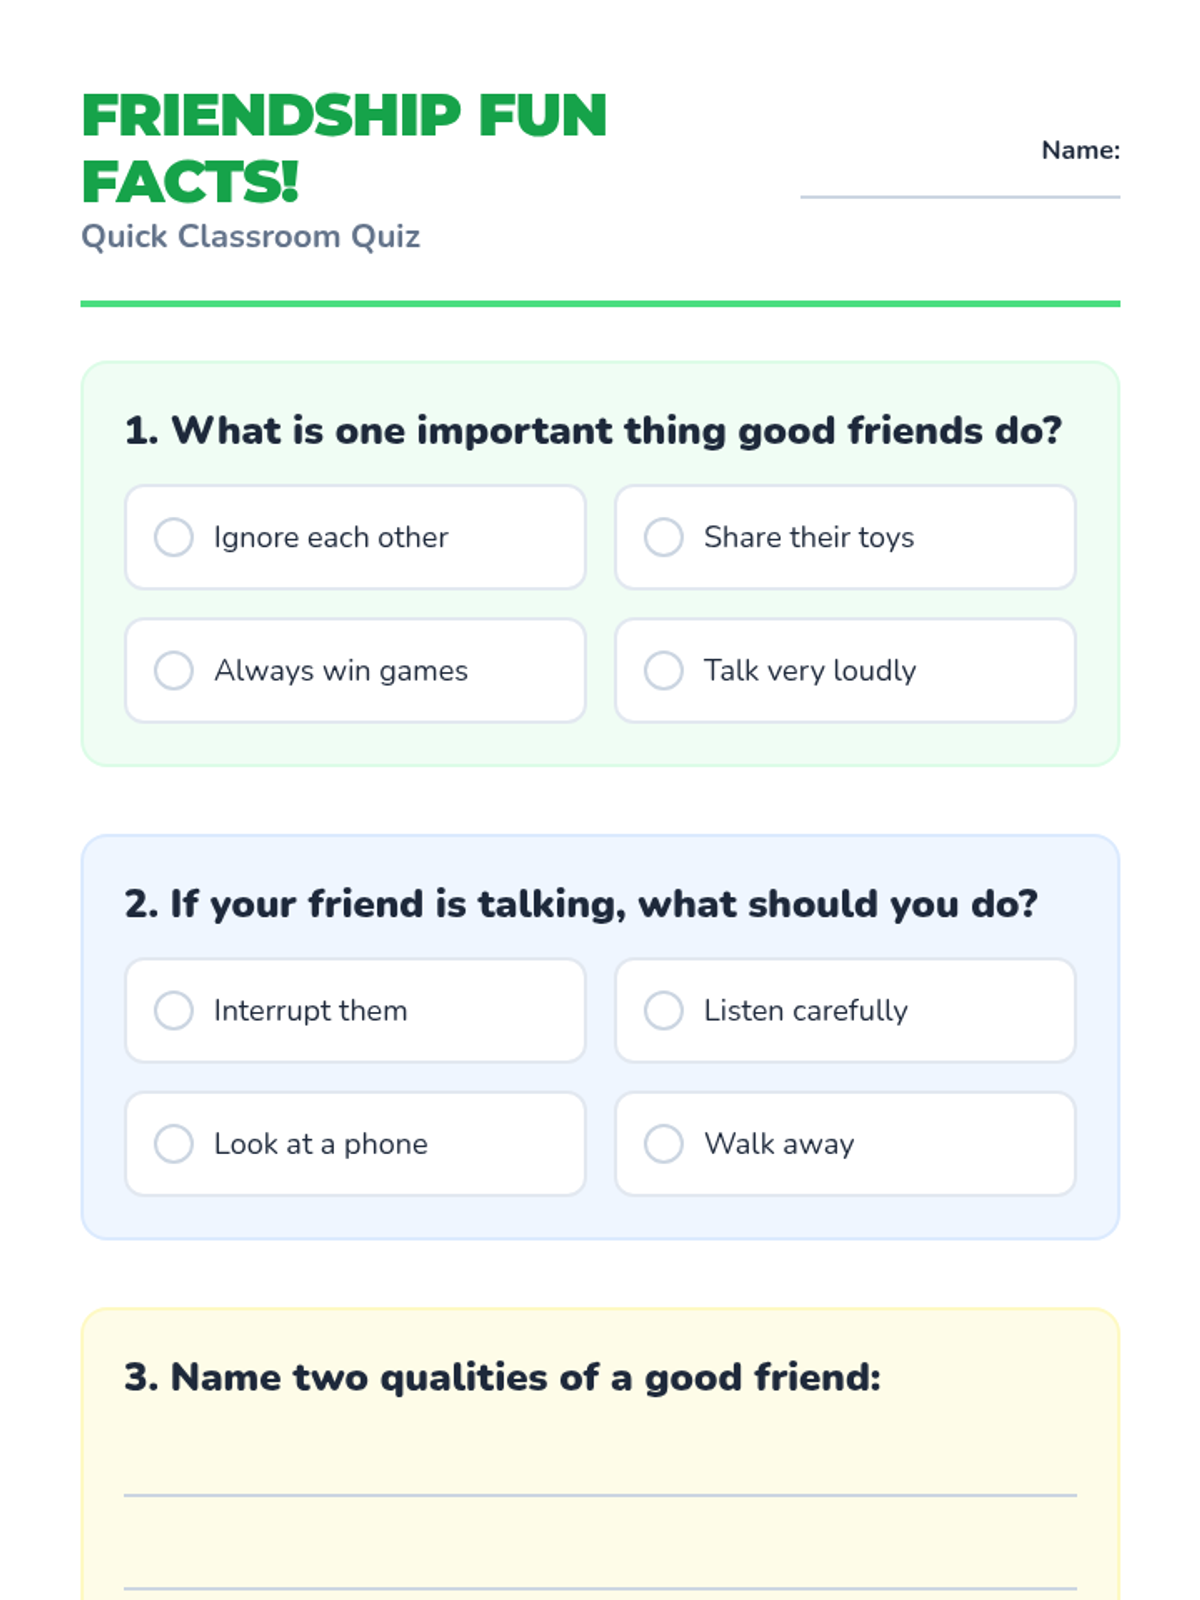This screenshot has width=1200, height=1600.
Task: Choose 'Share their toys' radio option
Action: pyautogui.click(x=663, y=537)
